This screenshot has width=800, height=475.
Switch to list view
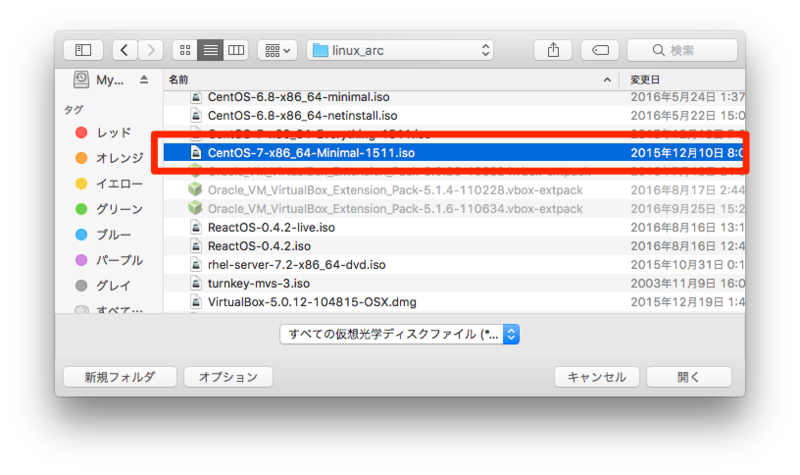pyautogui.click(x=210, y=50)
